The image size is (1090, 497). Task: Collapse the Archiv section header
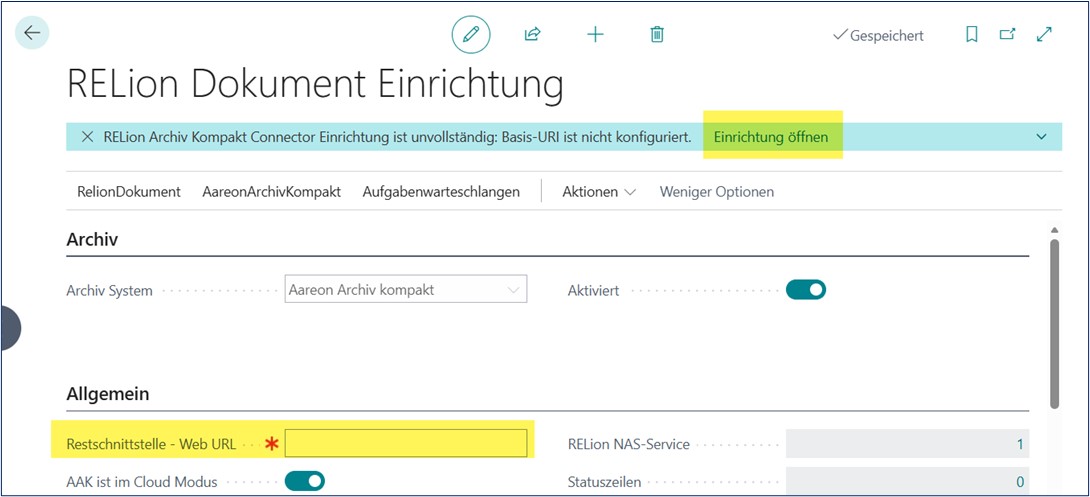92,240
